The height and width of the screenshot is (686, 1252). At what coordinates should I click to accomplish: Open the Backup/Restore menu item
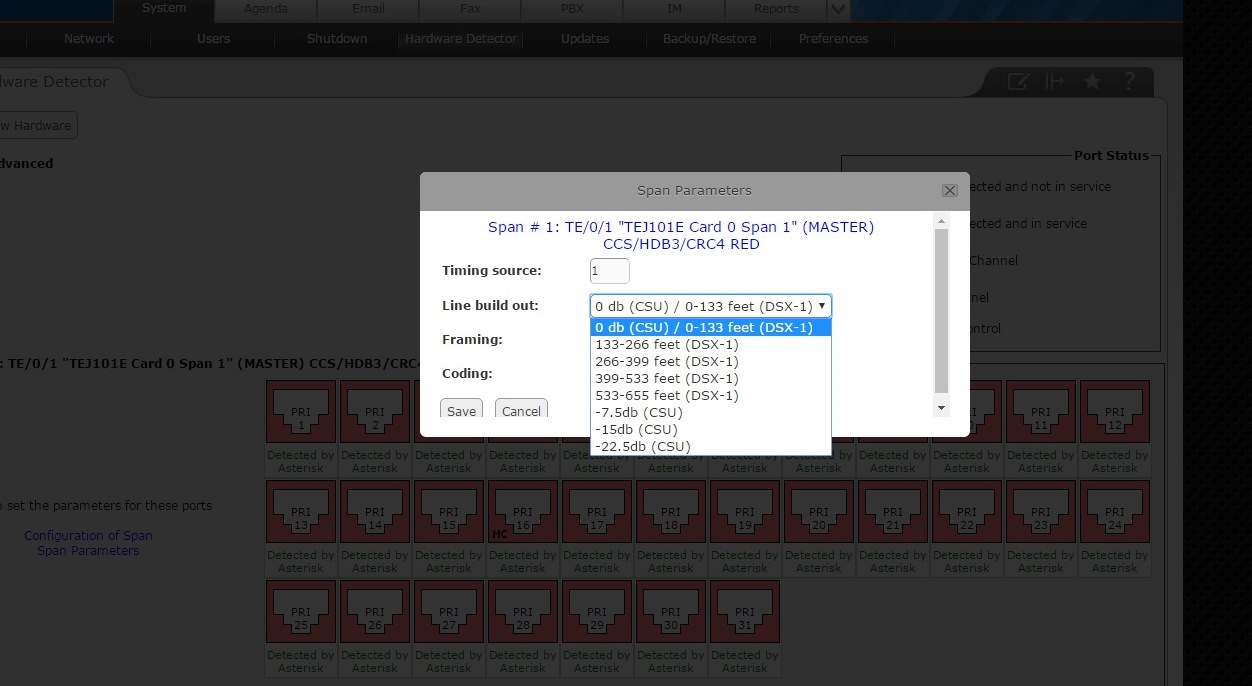tap(709, 39)
